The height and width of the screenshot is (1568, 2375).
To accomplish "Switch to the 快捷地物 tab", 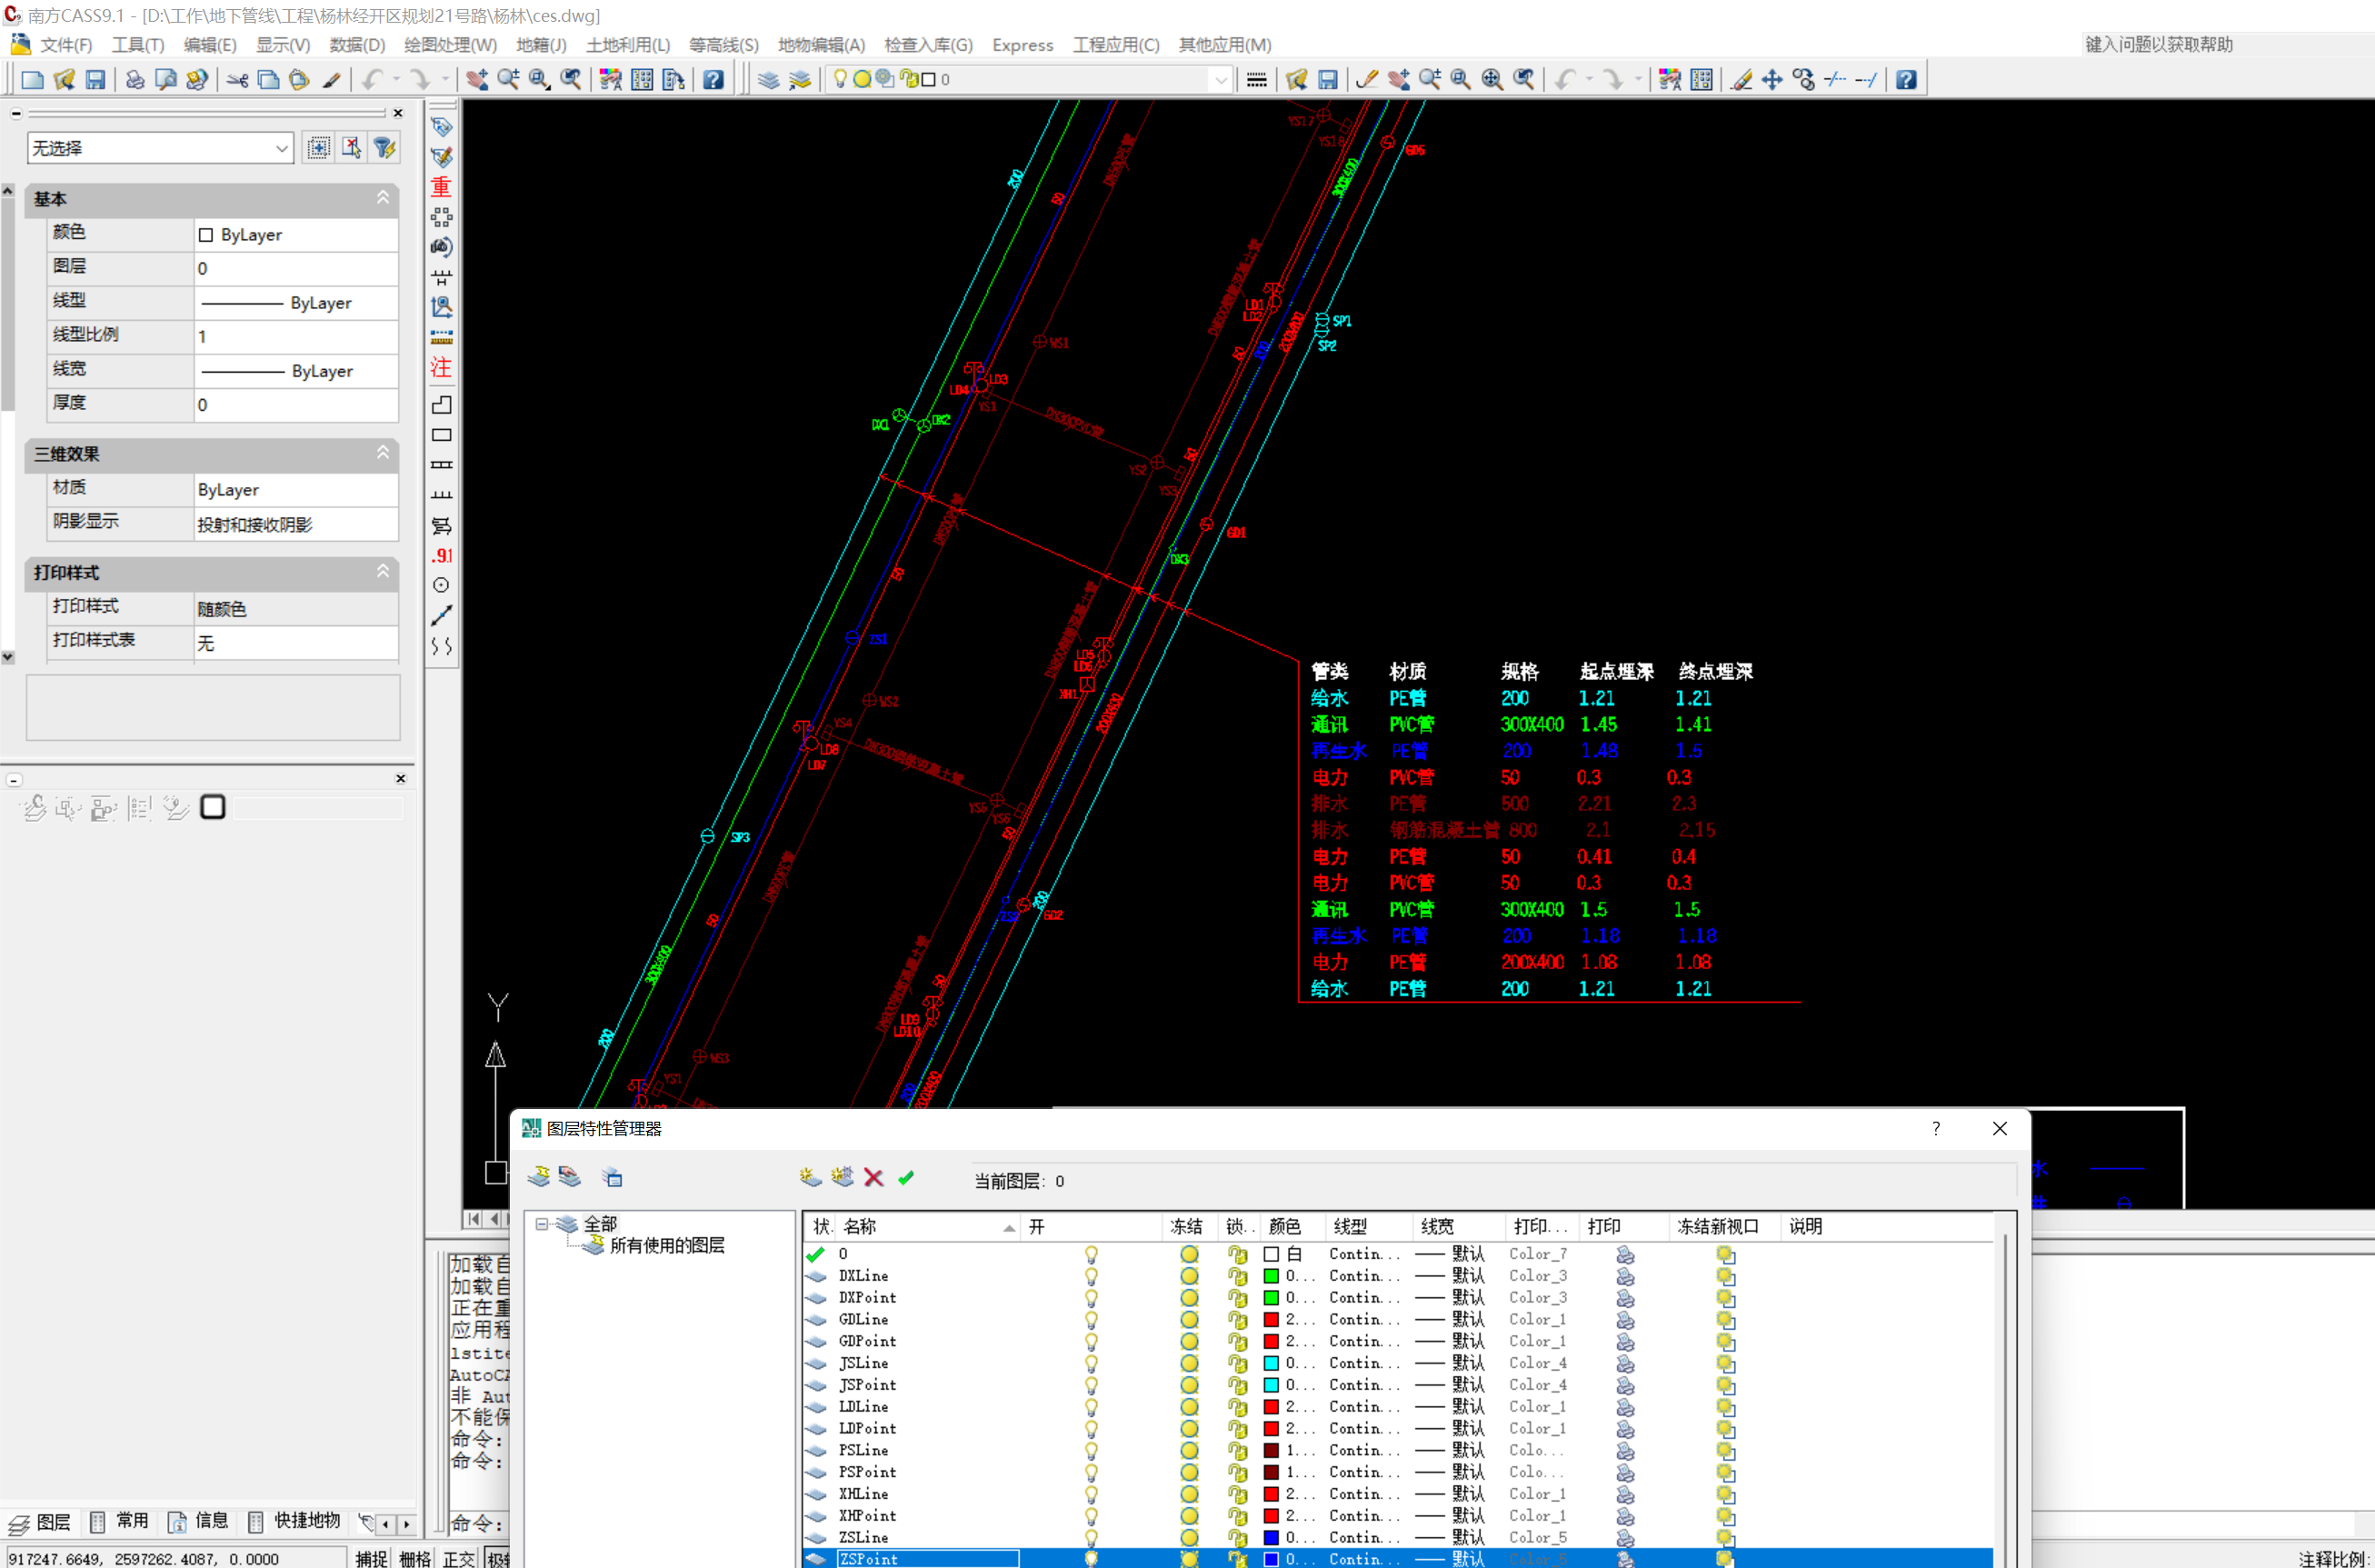I will pyautogui.click(x=296, y=1521).
